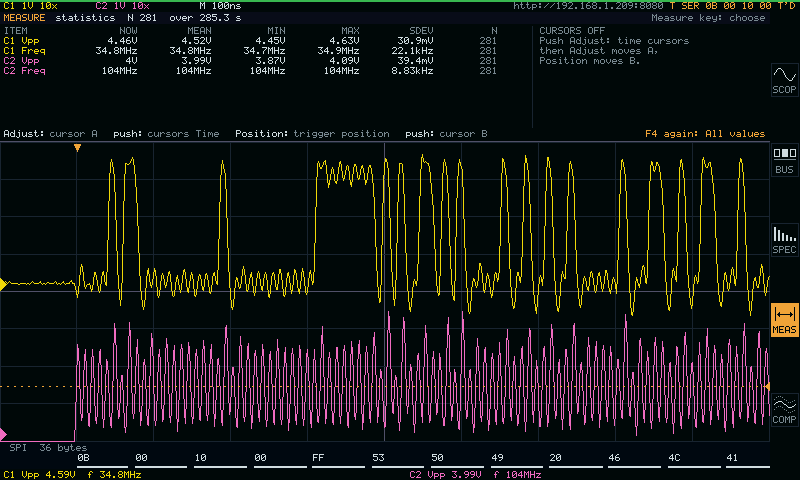
Task: Select the C2 Freq measurement row
Action: pos(250,70)
